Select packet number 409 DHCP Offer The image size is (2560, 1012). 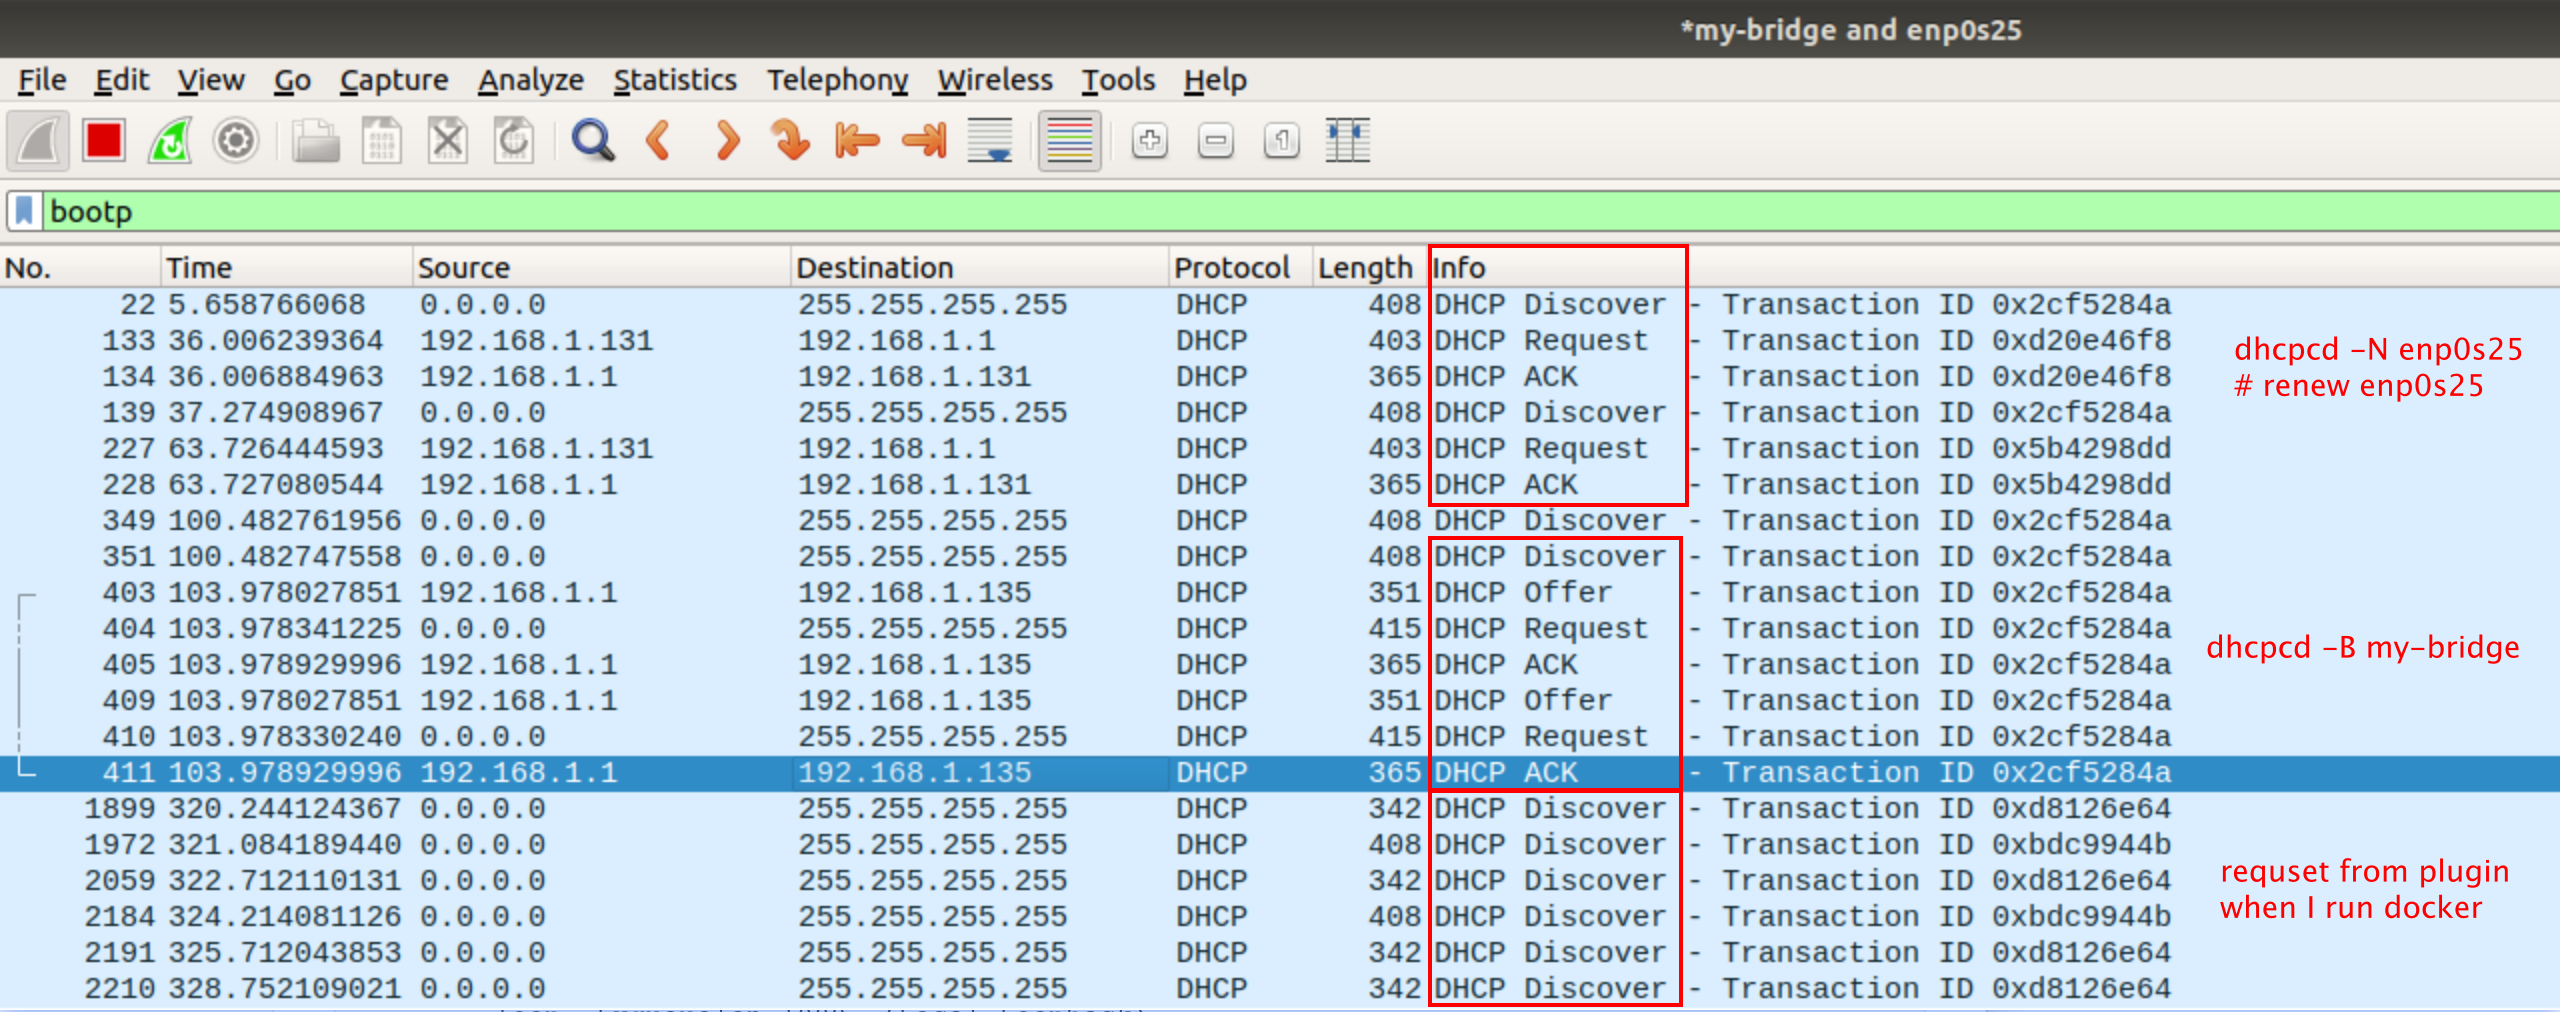pyautogui.click(x=1280, y=700)
